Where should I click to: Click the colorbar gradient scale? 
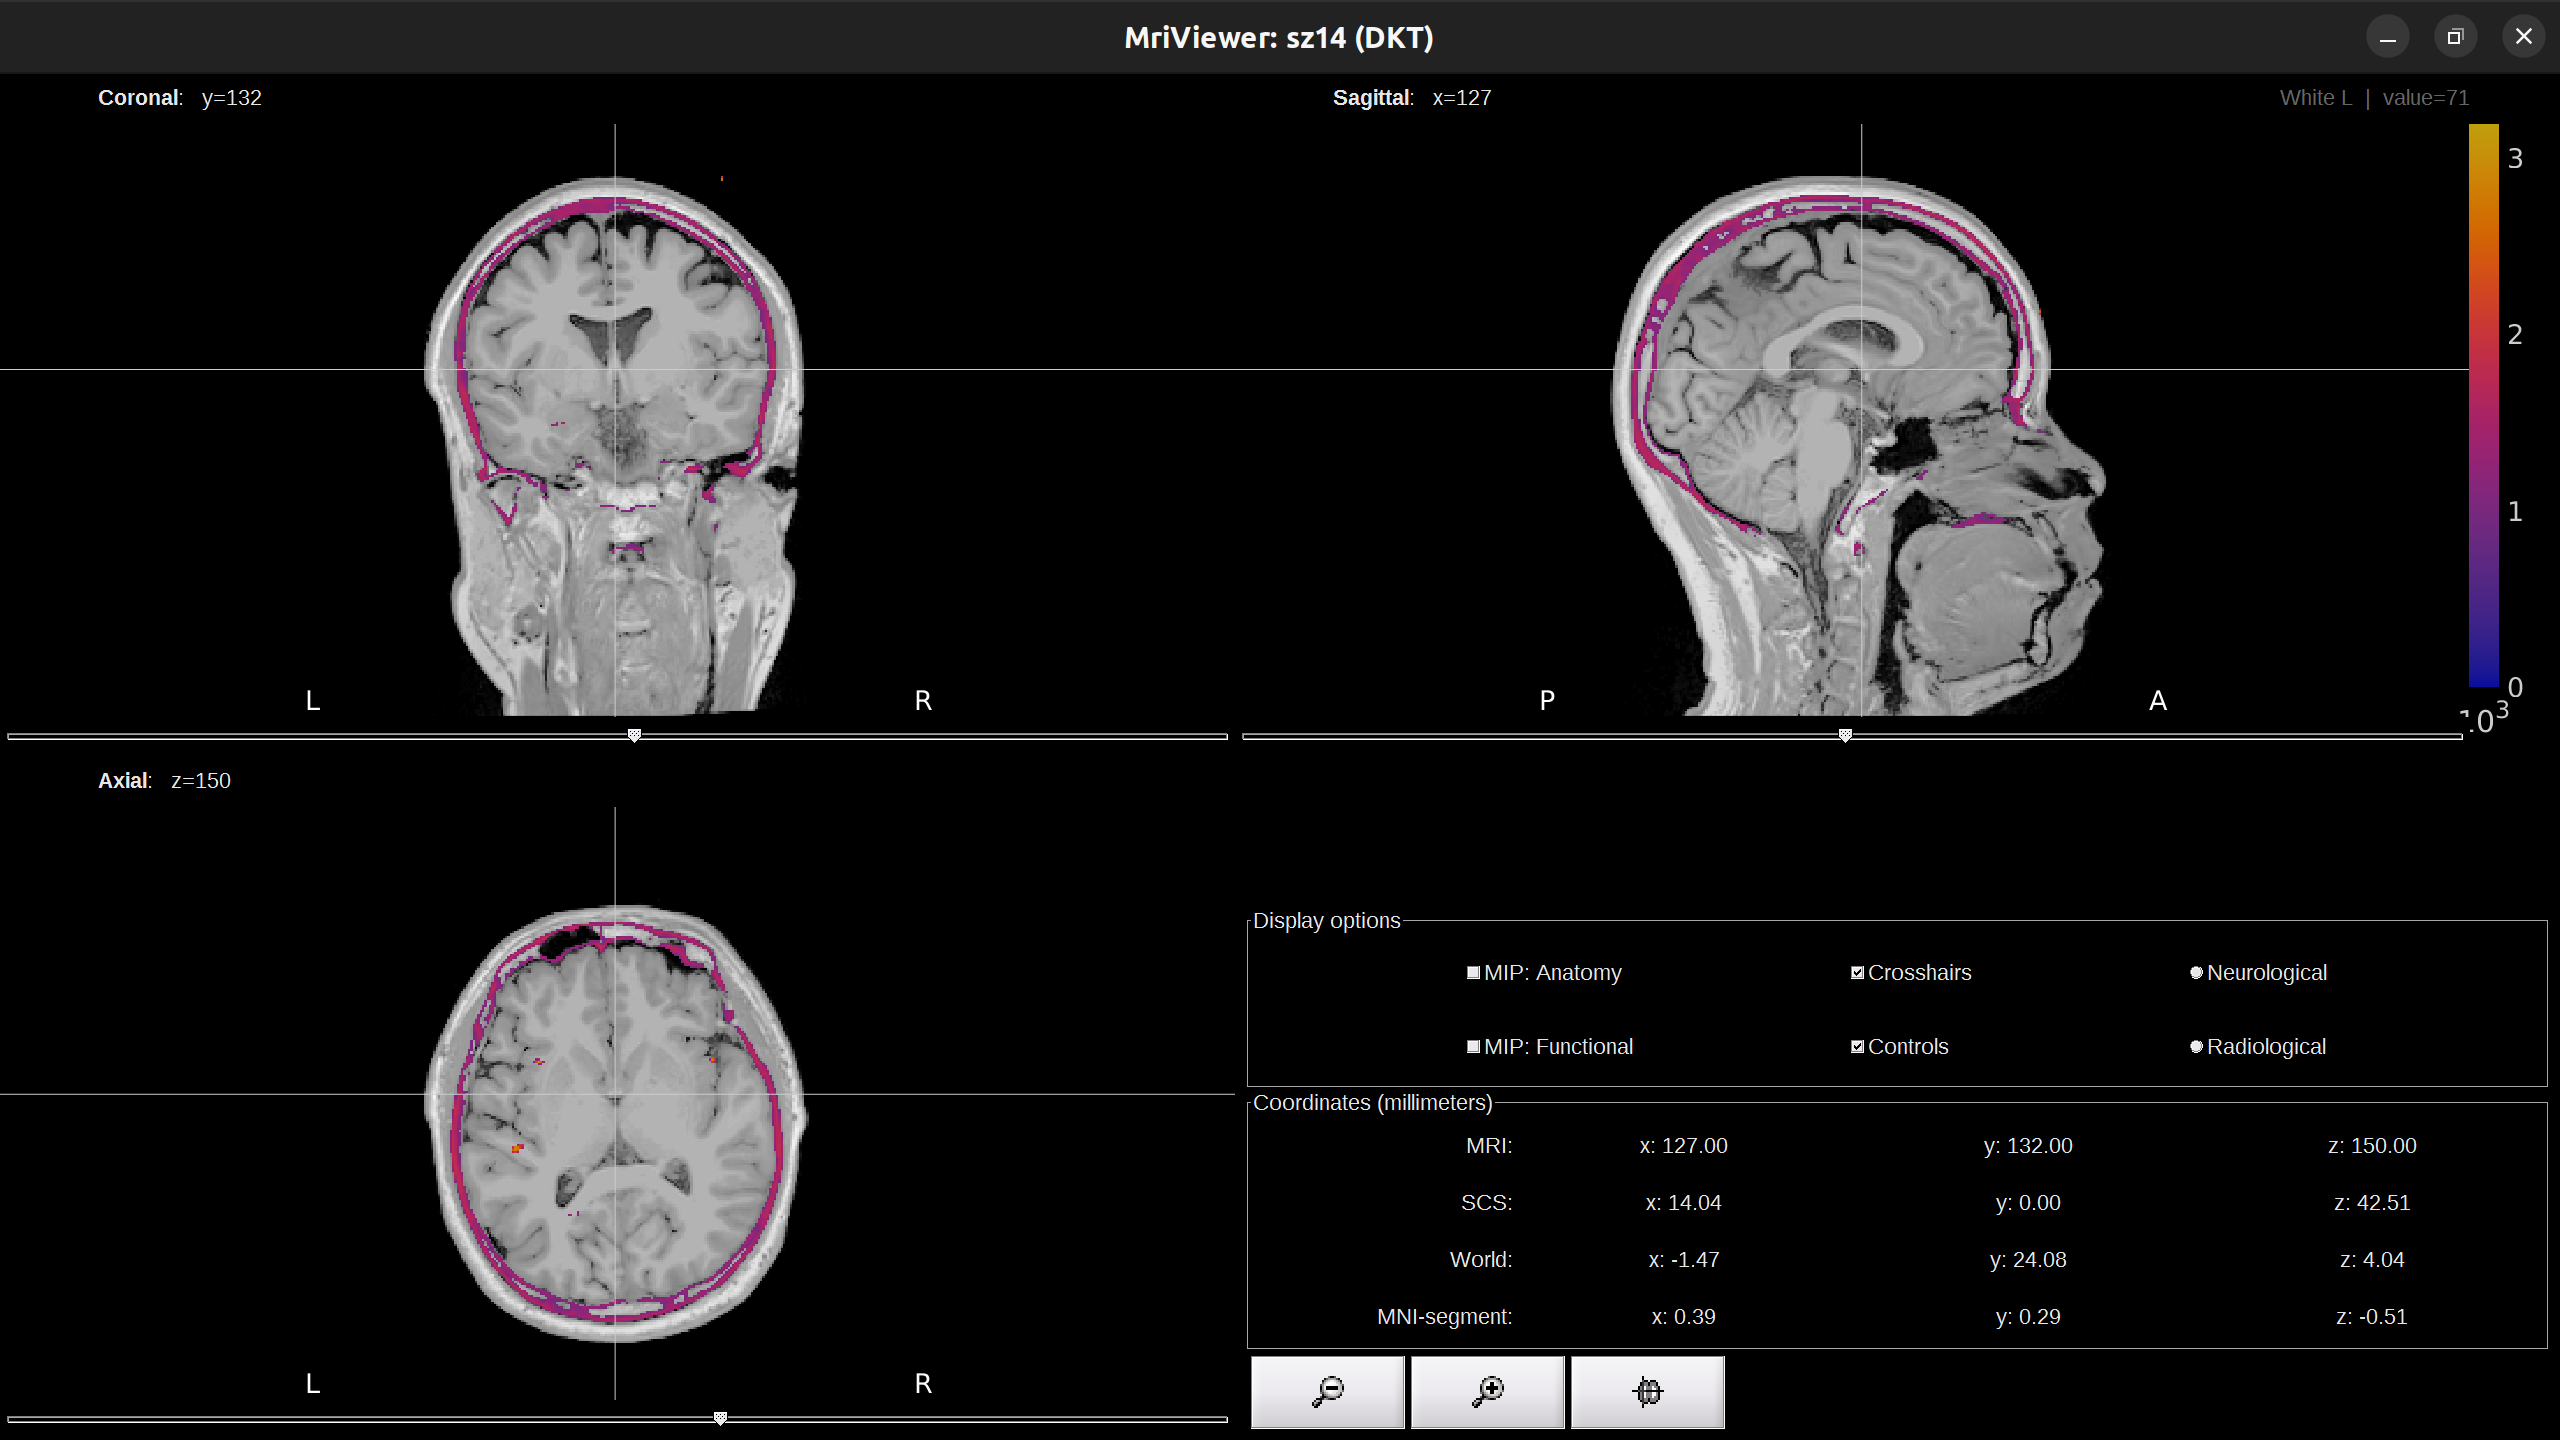tap(2483, 405)
